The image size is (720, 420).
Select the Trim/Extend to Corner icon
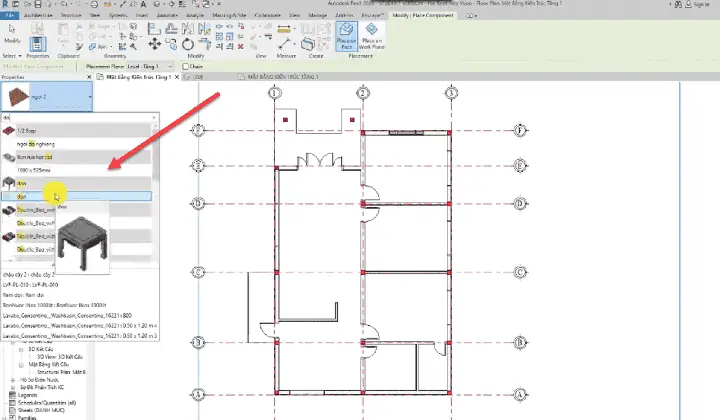click(204, 45)
